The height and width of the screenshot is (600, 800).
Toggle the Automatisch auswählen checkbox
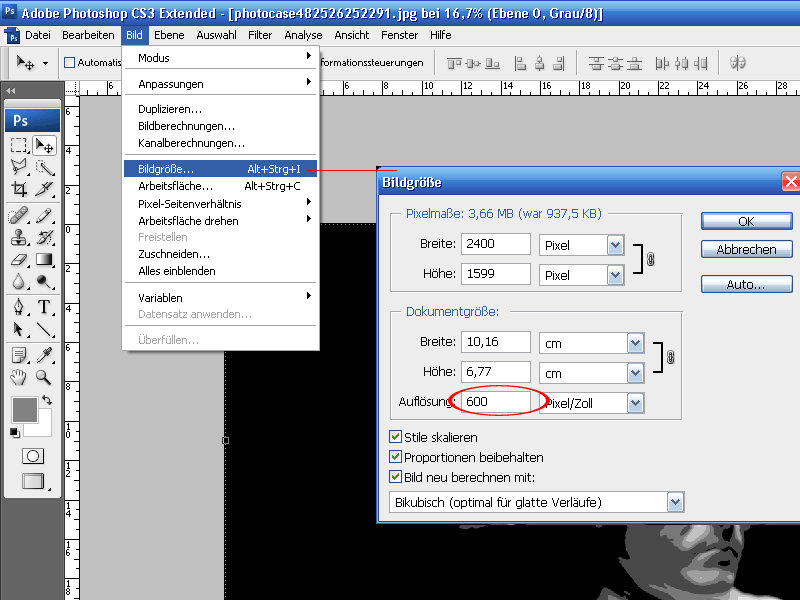(69, 63)
